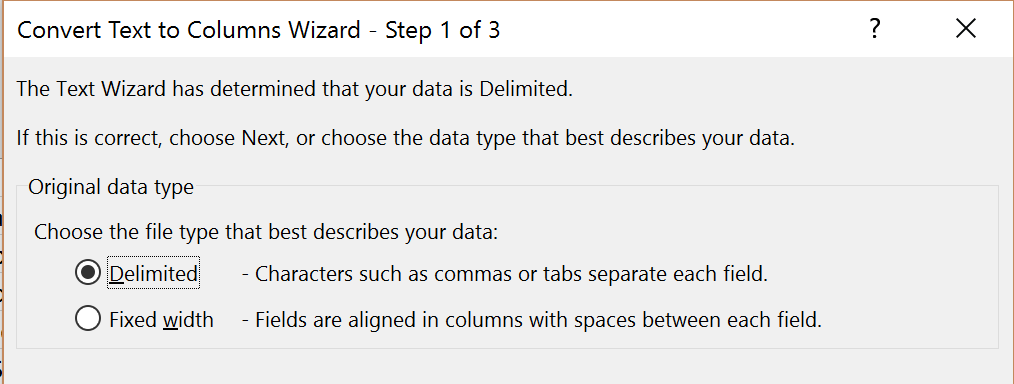Click the word Characters in the Delimited description
The height and width of the screenshot is (384, 1014).
click(305, 274)
